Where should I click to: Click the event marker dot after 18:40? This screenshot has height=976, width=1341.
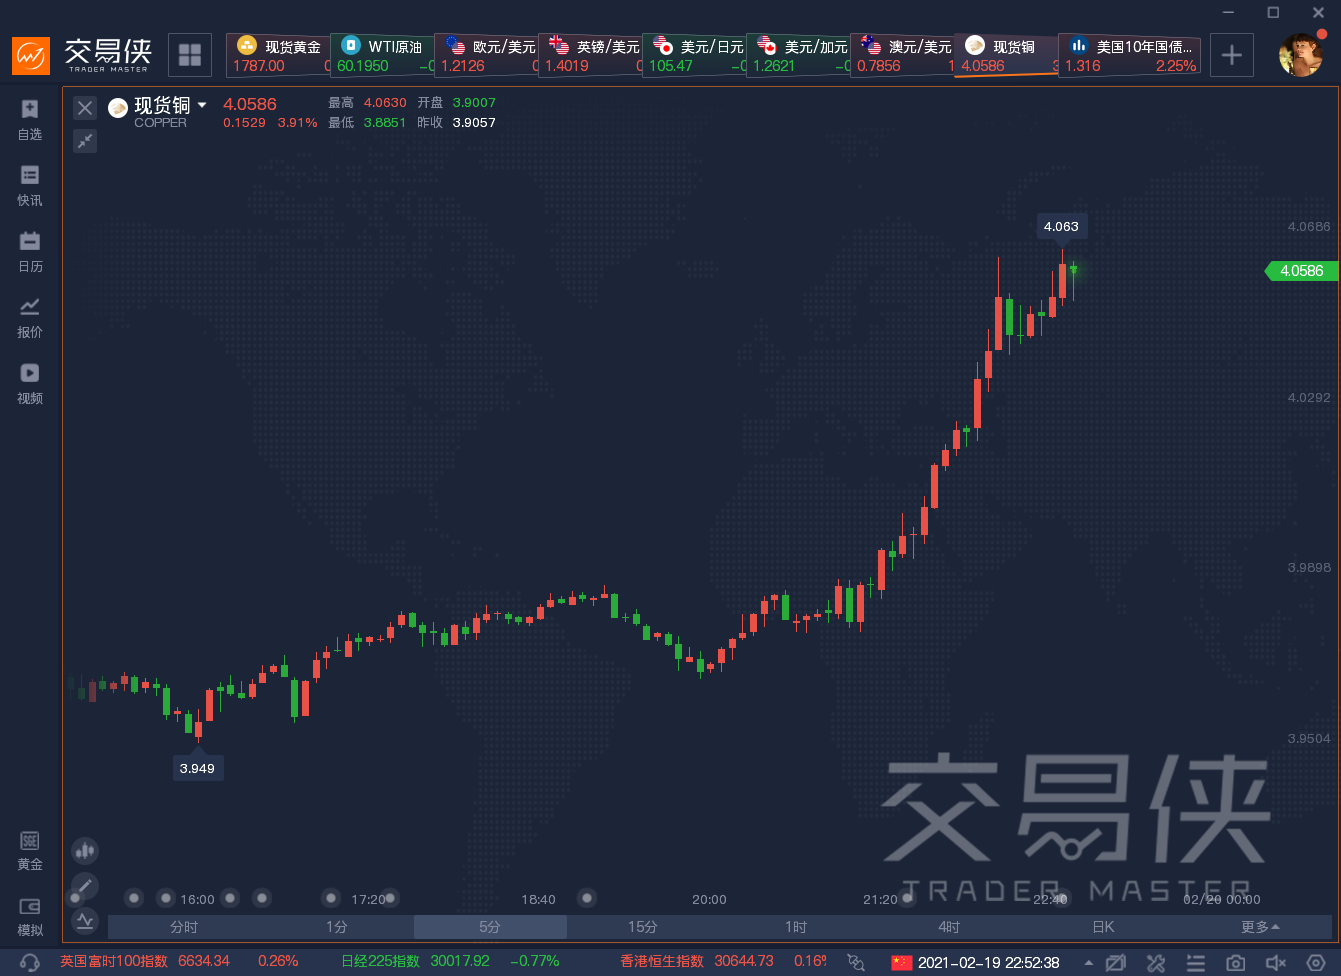point(588,898)
